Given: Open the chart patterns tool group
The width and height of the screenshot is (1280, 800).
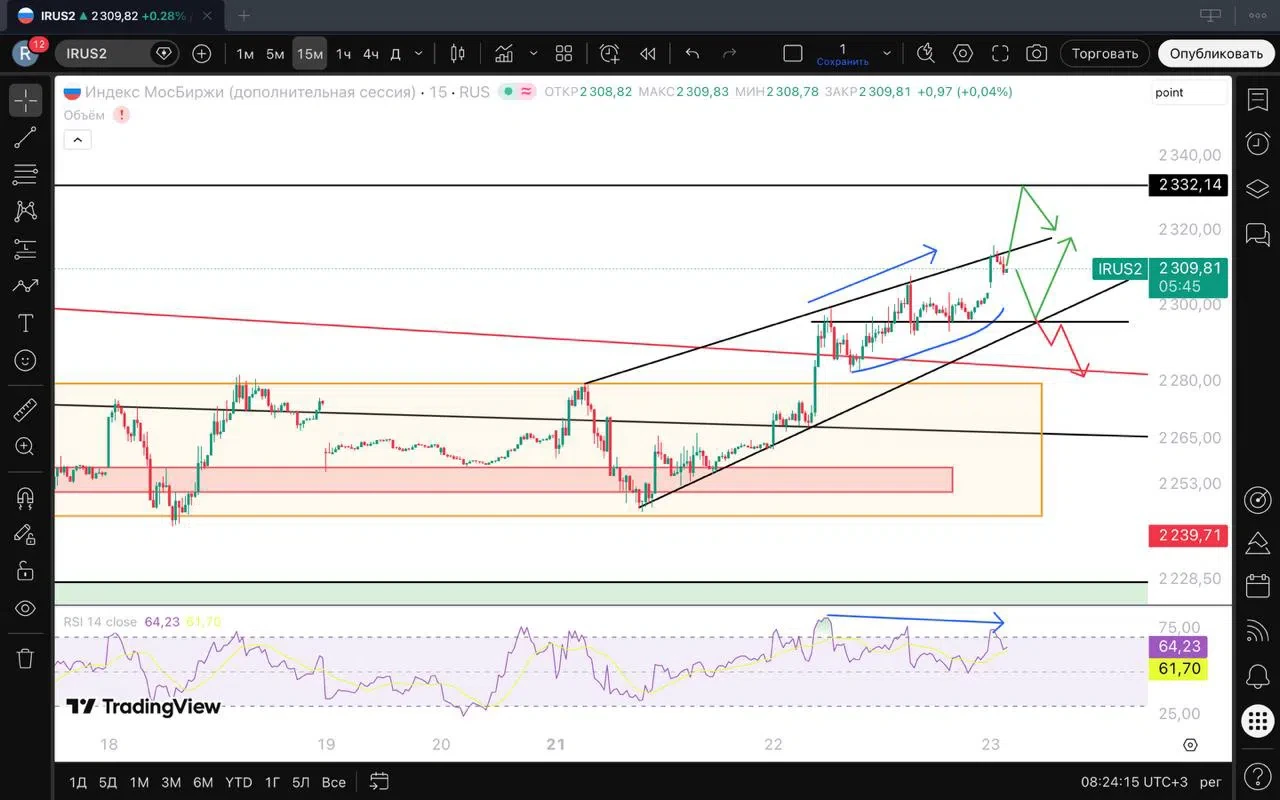Looking at the screenshot, I should 25,212.
